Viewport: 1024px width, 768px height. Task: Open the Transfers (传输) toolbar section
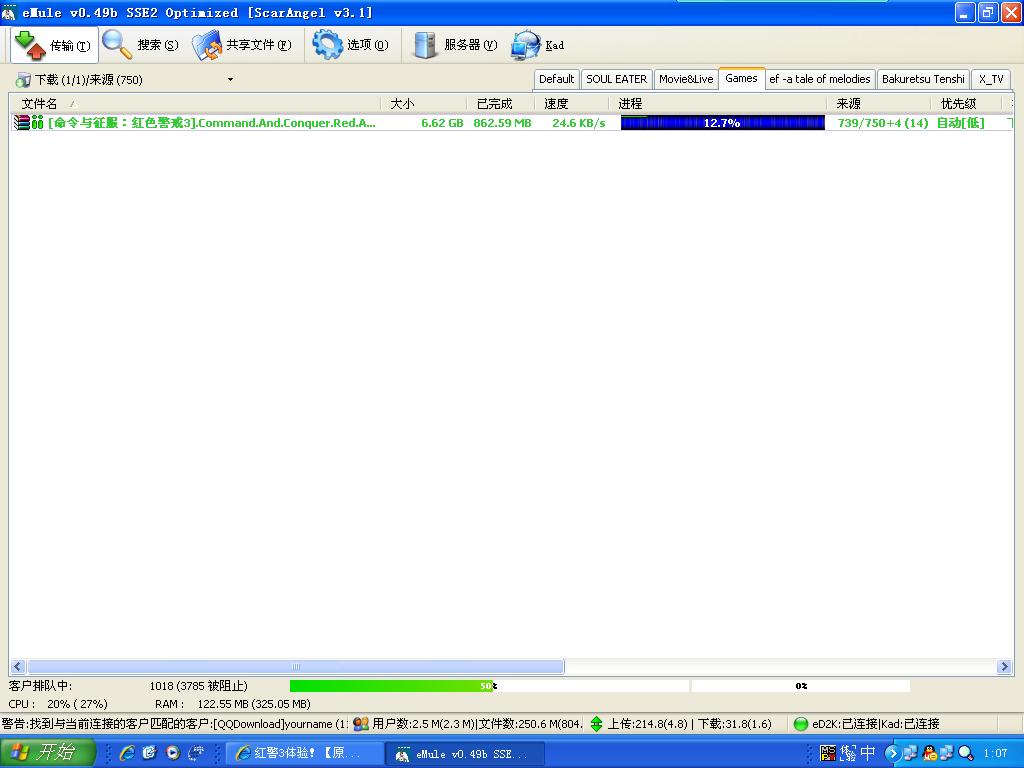(x=54, y=45)
